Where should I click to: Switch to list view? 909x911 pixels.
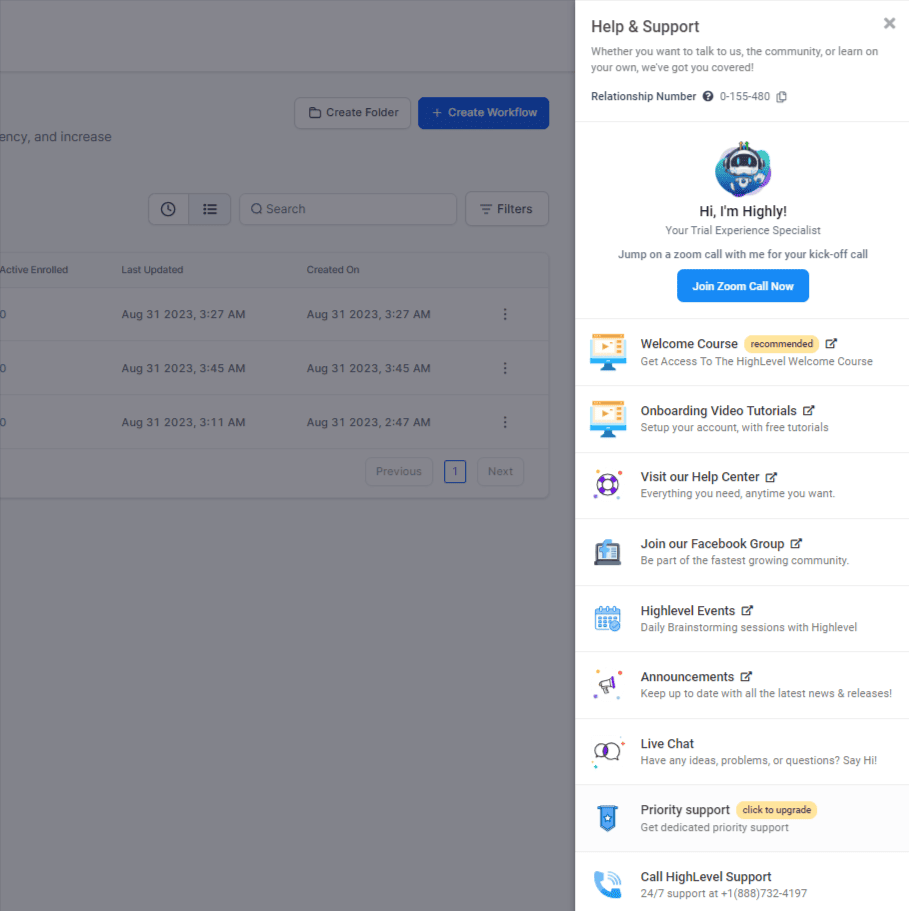pyautogui.click(x=210, y=209)
